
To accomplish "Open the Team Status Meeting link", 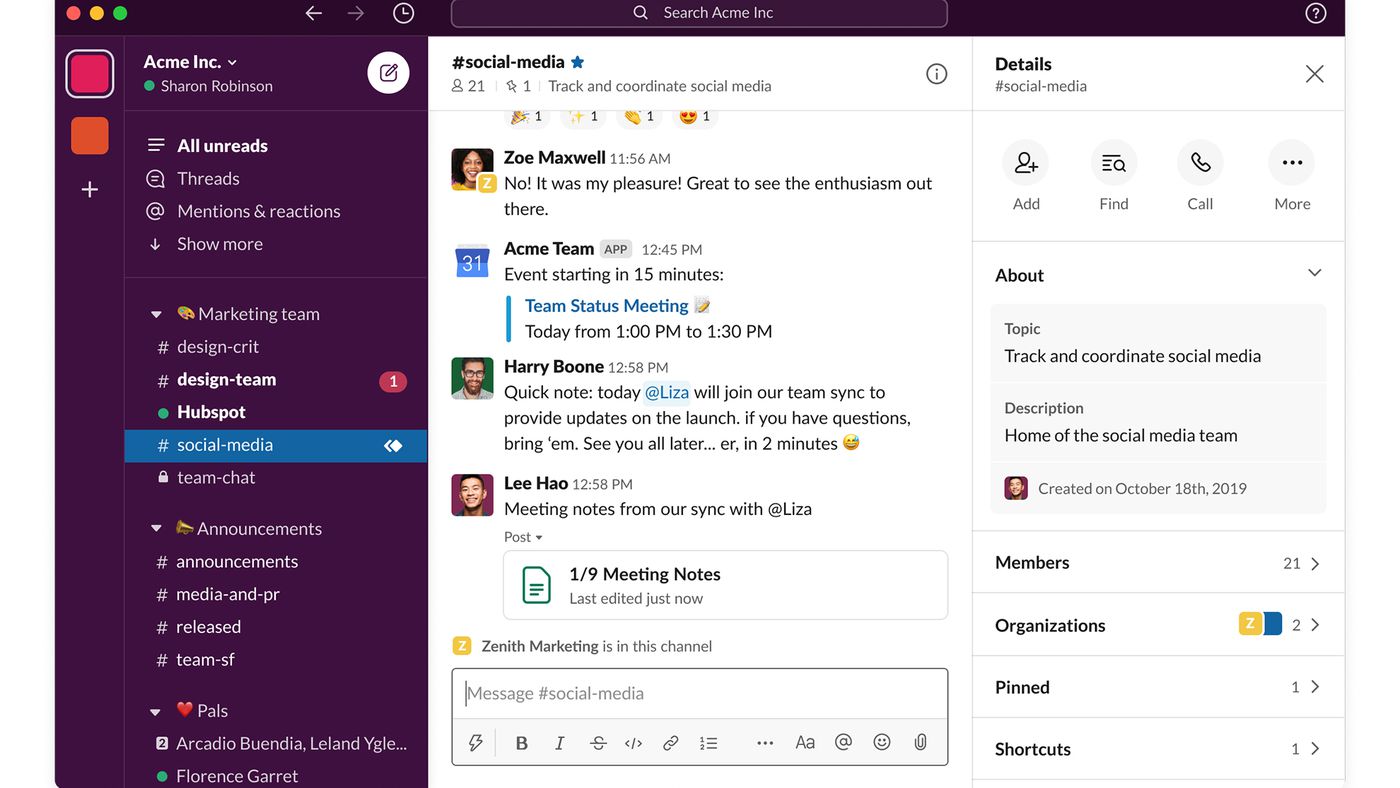I will click(x=605, y=305).
